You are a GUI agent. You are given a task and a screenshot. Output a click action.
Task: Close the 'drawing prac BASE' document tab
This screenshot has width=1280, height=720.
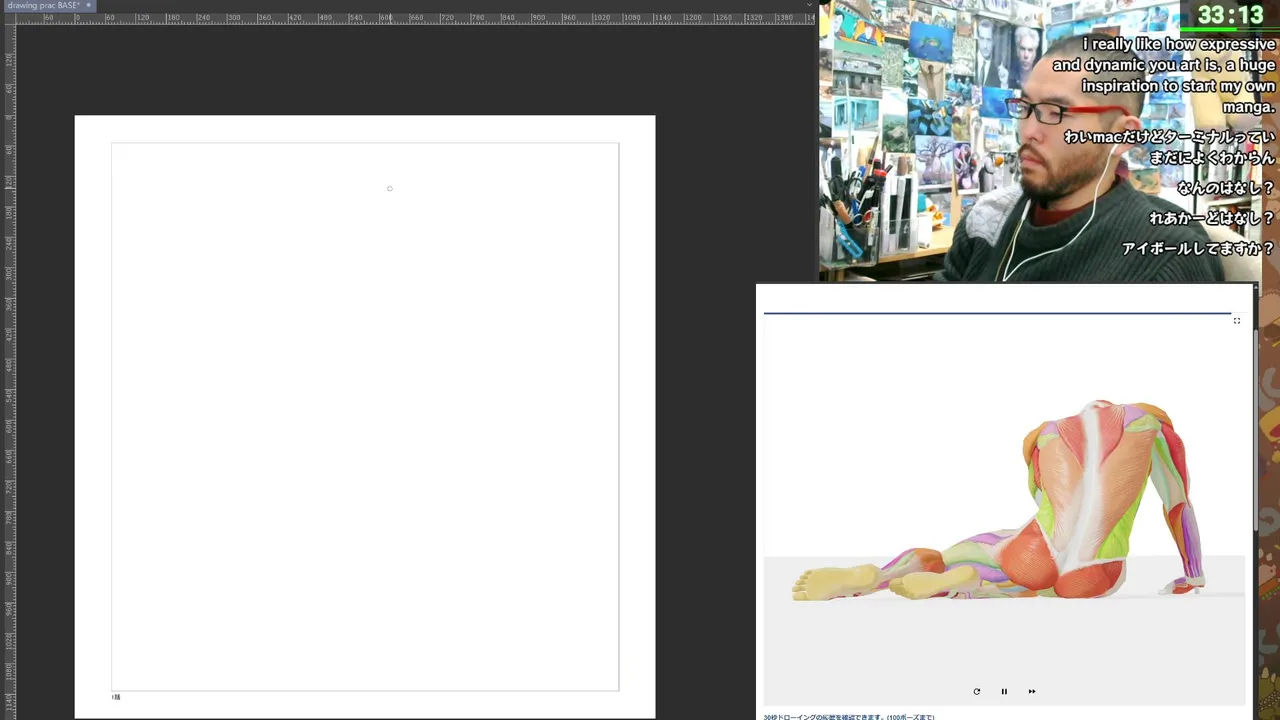[x=88, y=5]
